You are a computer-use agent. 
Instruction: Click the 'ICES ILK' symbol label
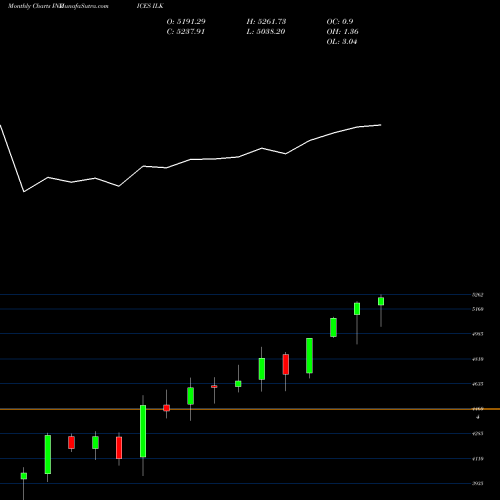click(150, 6)
